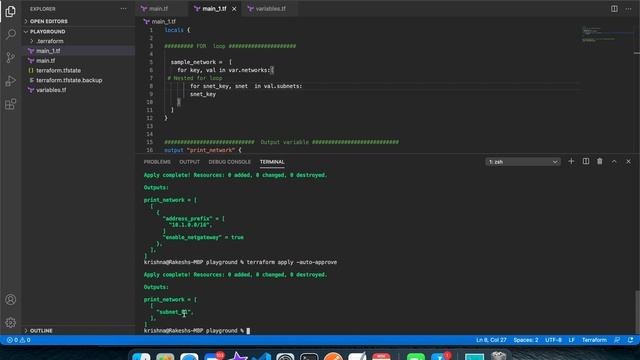Click the terminal prompt input line
This screenshot has height=360, width=640.
[197, 331]
